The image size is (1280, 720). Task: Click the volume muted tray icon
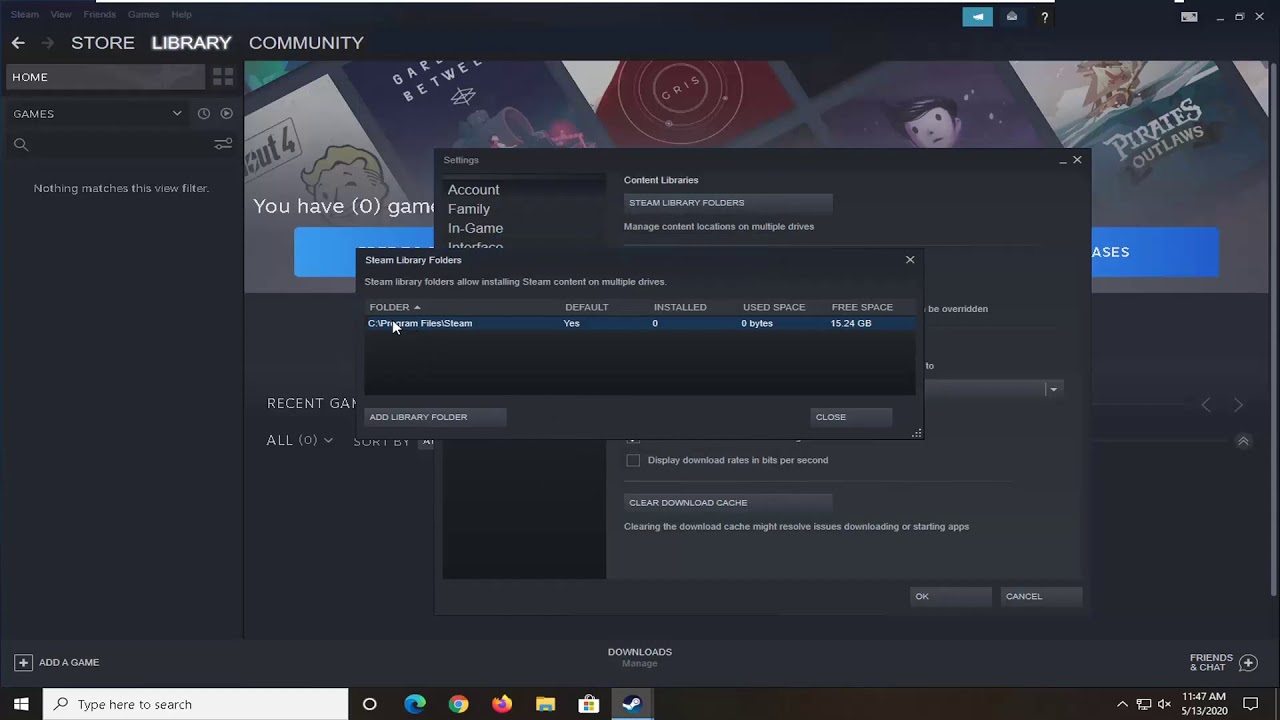click(x=1166, y=704)
